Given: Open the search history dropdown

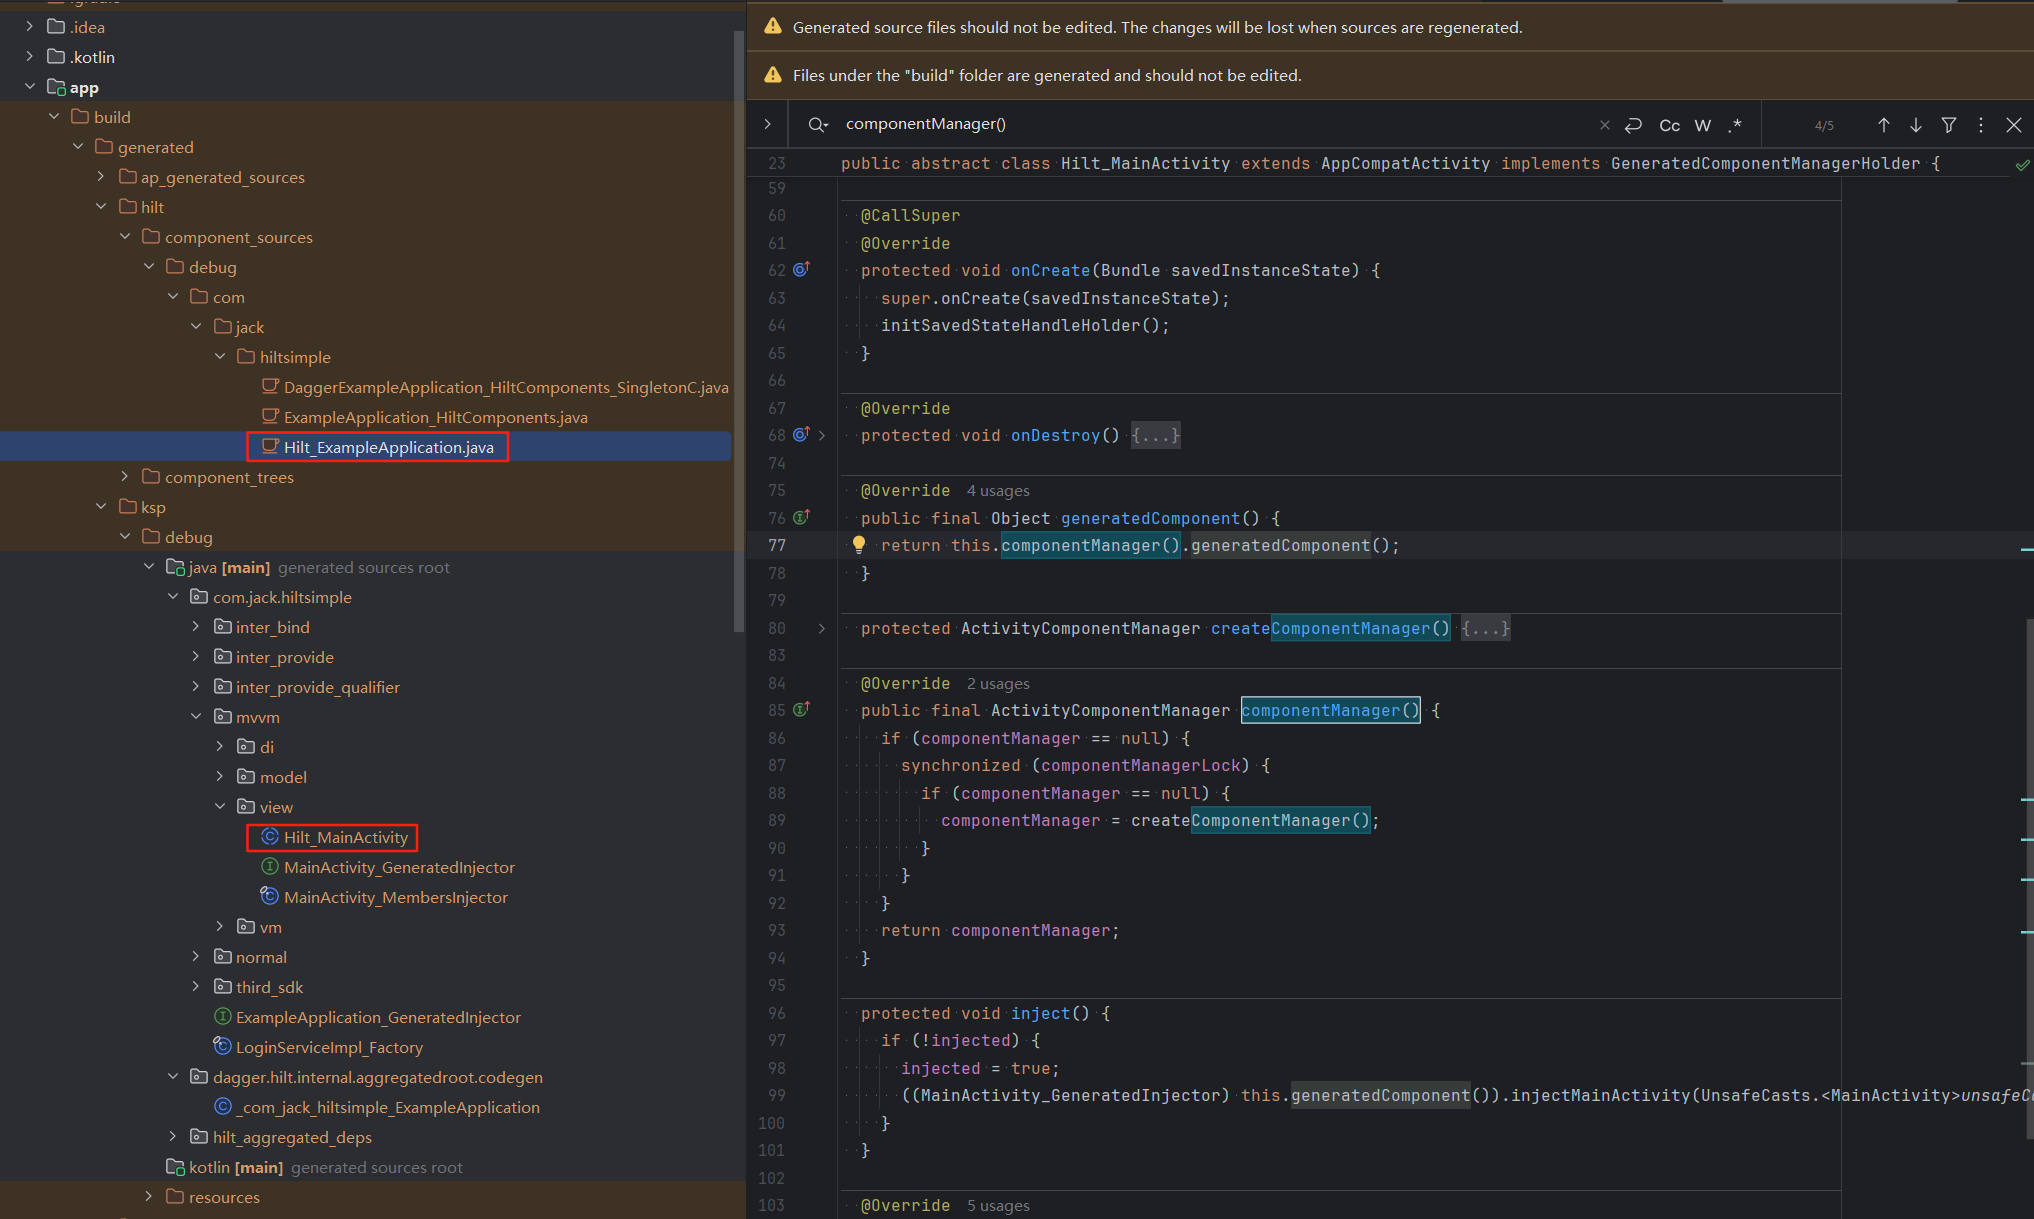Looking at the screenshot, I should (x=818, y=124).
